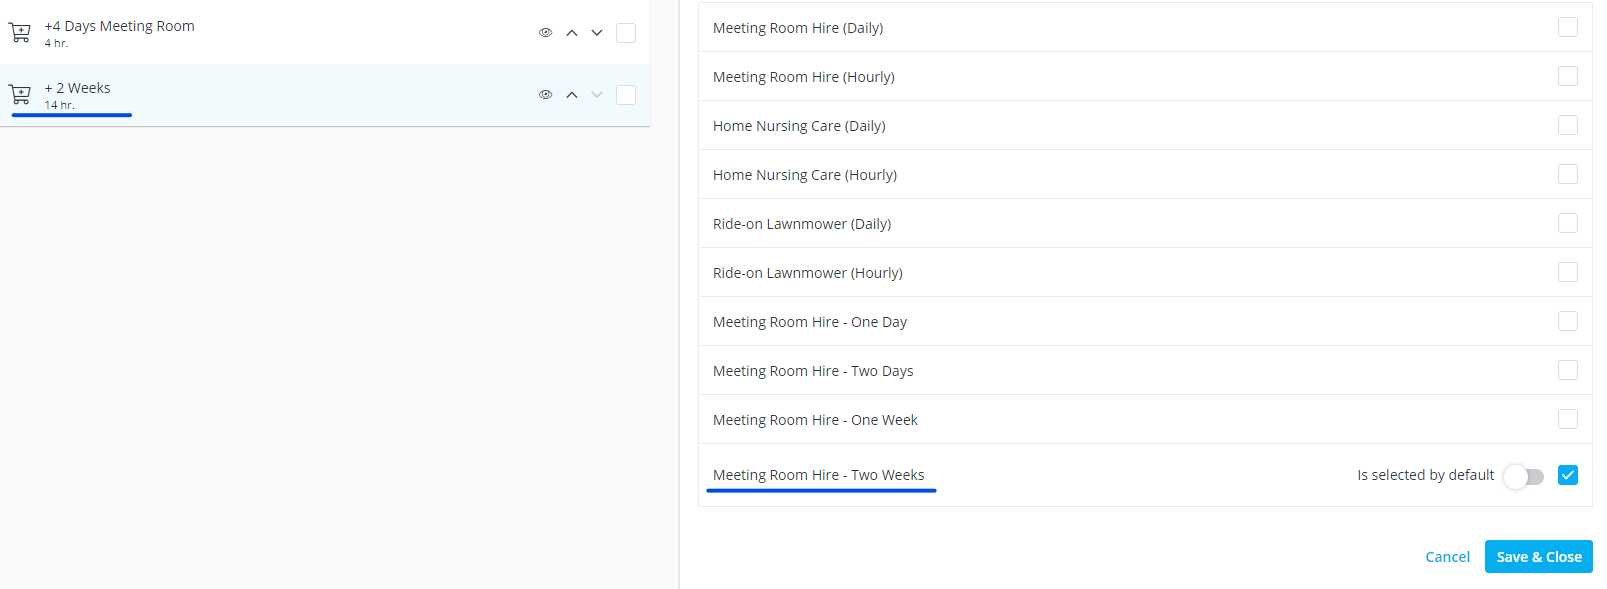Select the Meeting Room Hire - One Week row
1607x589 pixels.
(x=815, y=420)
